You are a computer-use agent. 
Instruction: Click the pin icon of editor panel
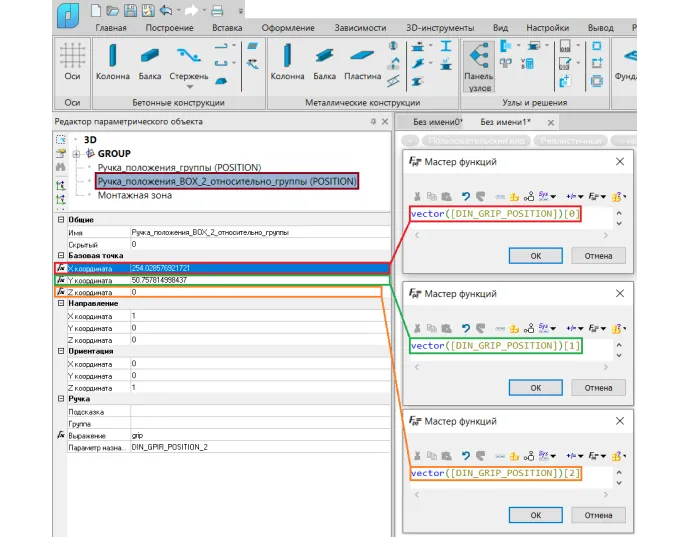point(373,122)
